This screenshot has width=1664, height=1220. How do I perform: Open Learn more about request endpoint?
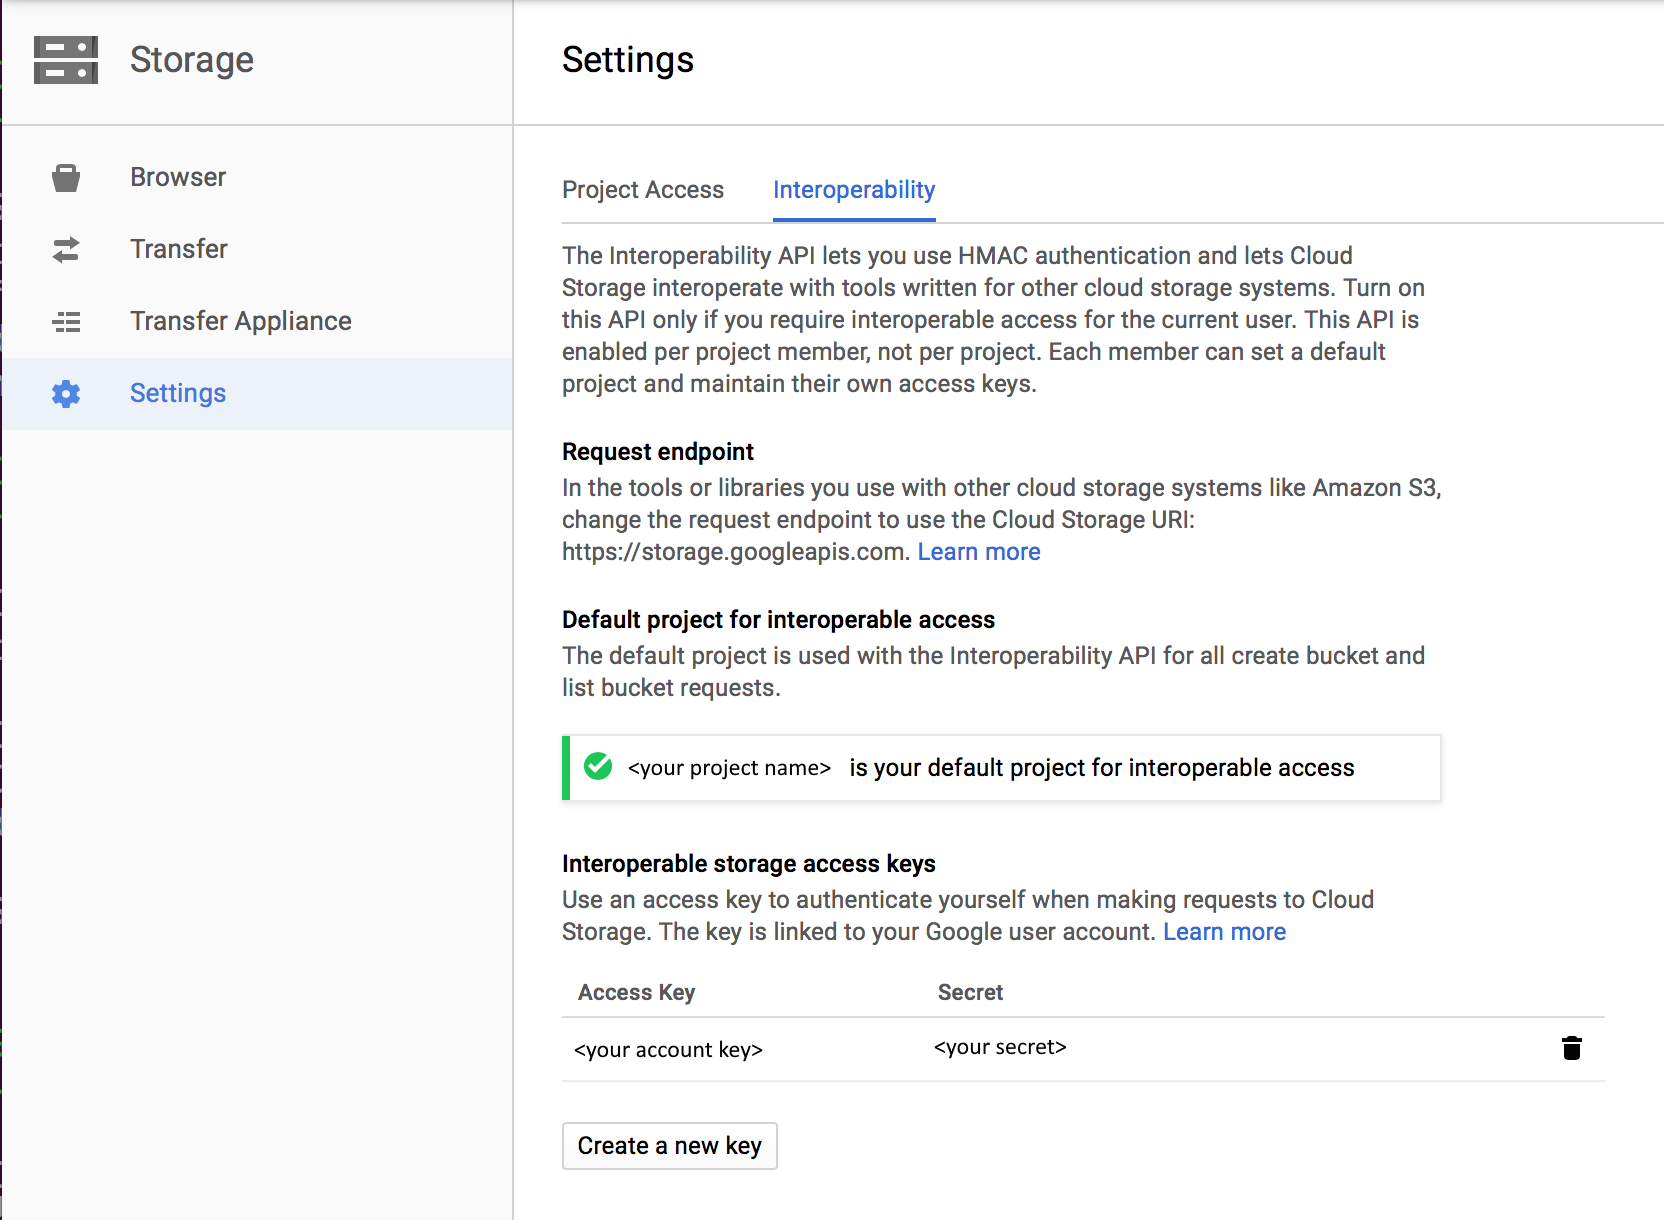point(978,551)
